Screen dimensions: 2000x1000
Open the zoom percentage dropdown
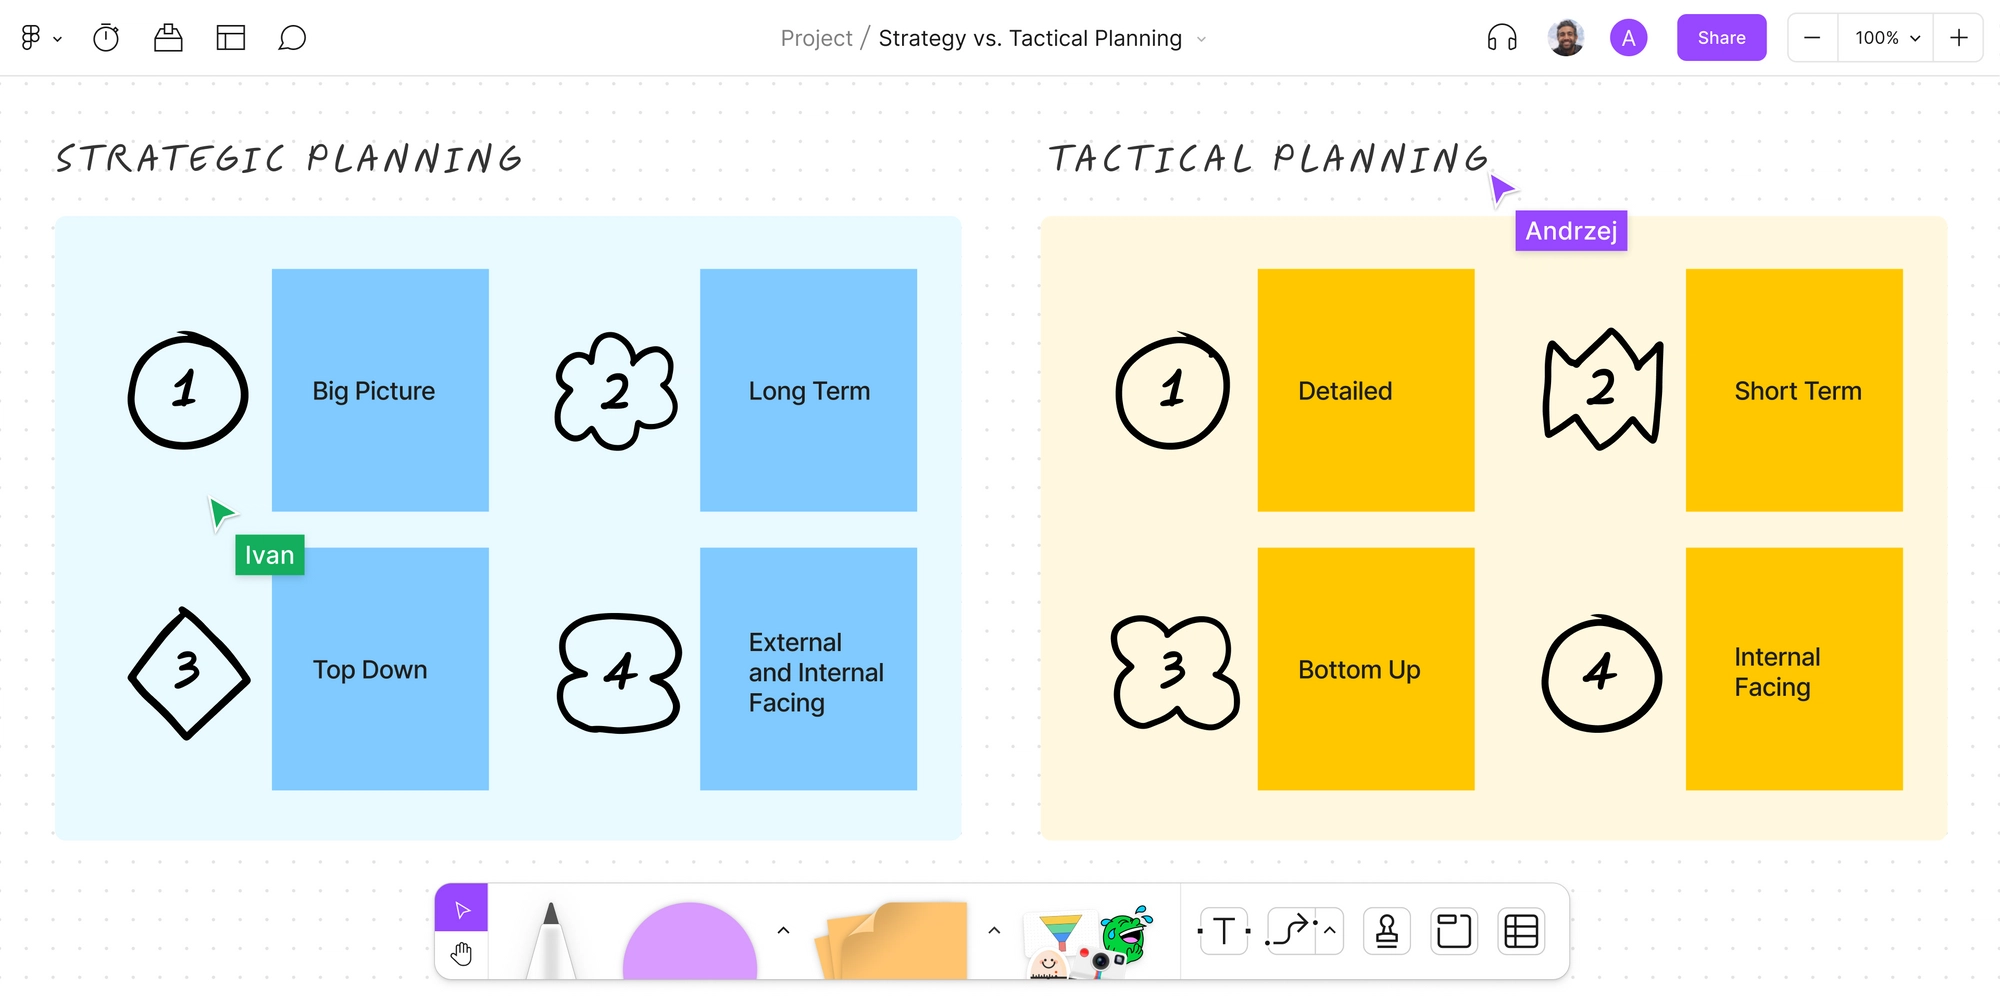coord(1885,37)
